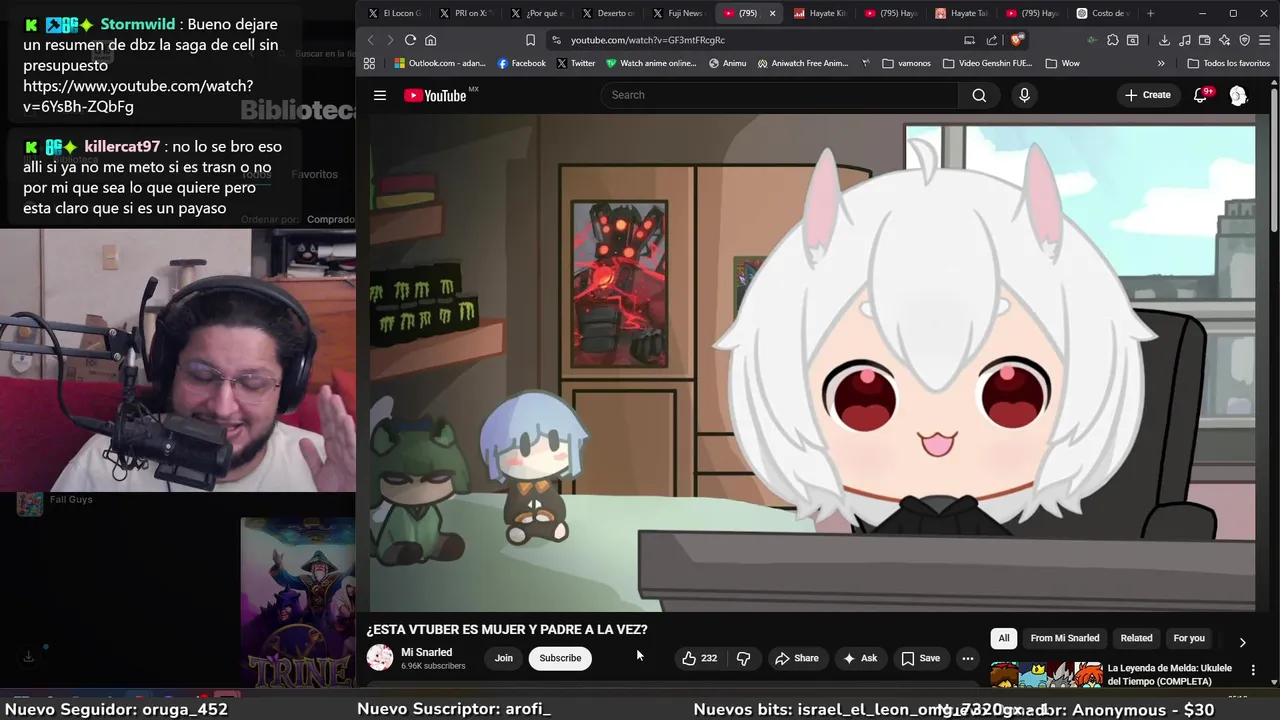Switch to El Locon G tab
The height and width of the screenshot is (720, 1280).
point(395,13)
